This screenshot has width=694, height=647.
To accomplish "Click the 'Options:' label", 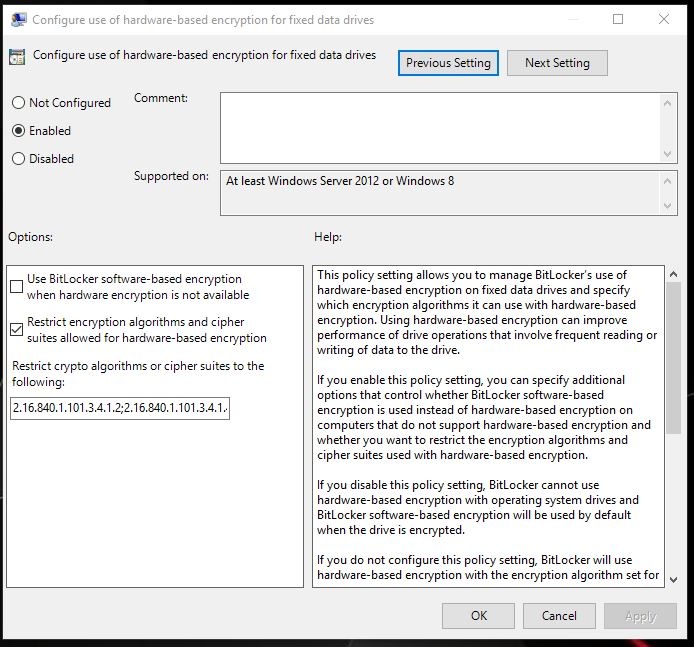I will tap(31, 237).
